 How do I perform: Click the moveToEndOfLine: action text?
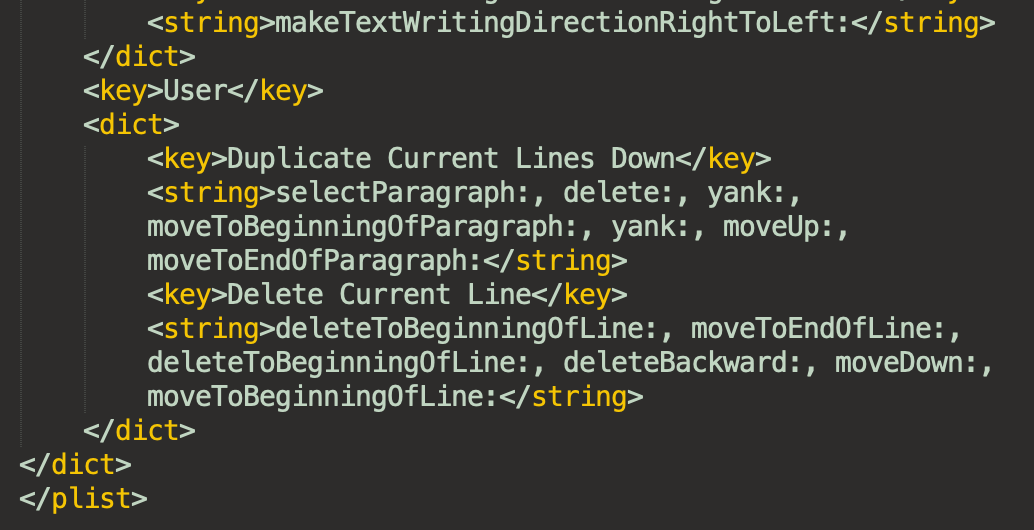tap(819, 329)
